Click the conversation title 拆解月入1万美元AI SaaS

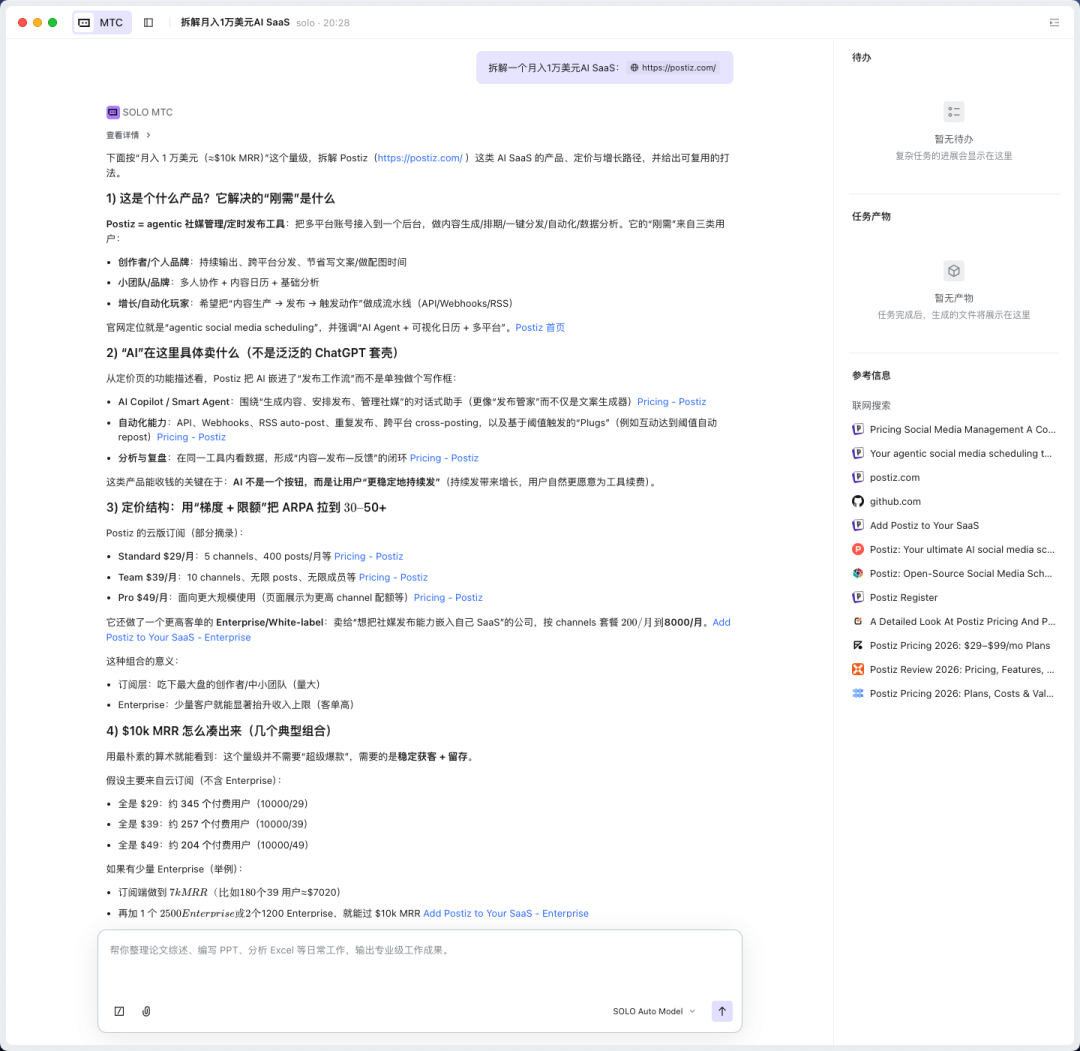235,23
